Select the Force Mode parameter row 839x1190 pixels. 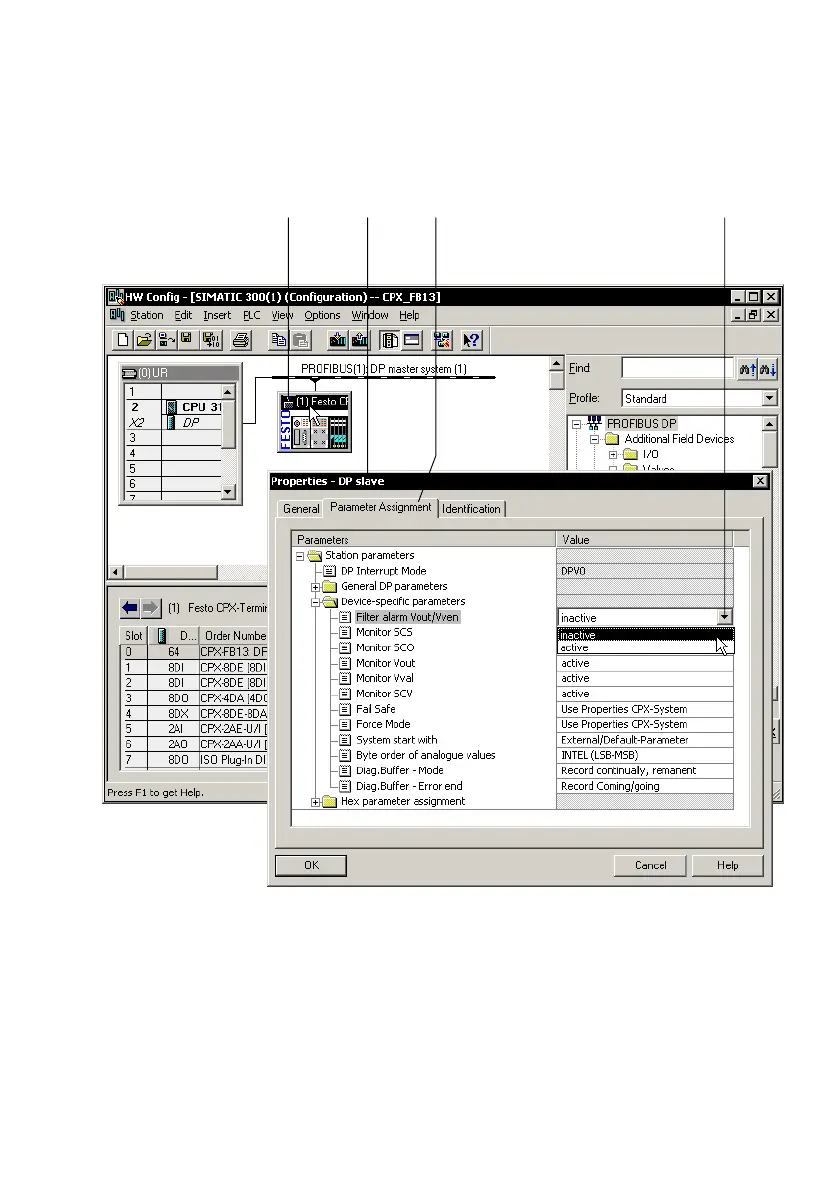383,724
